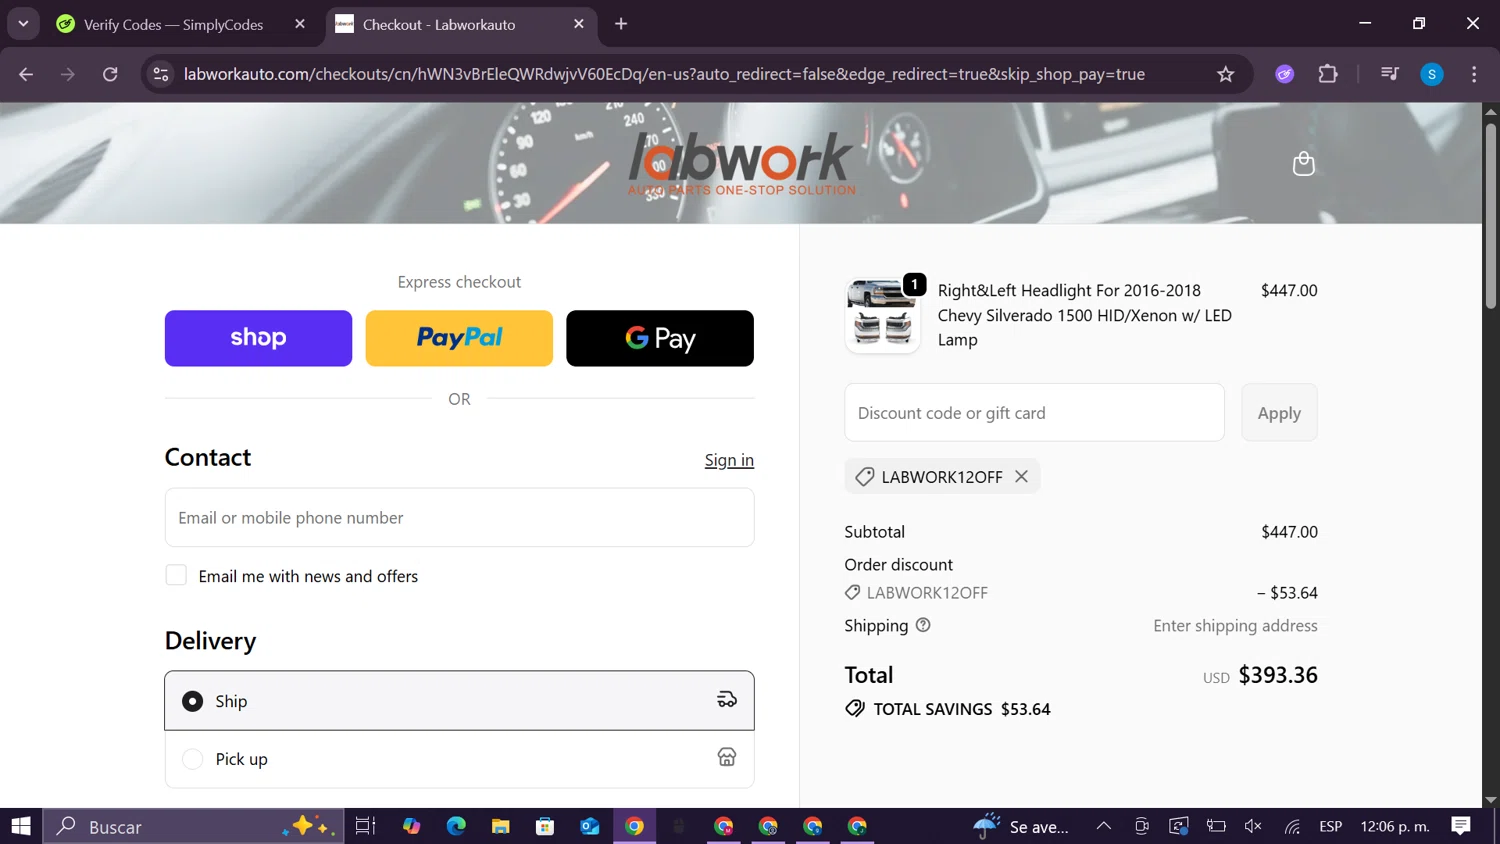Show hidden system tray icons chevron

point(1103,826)
